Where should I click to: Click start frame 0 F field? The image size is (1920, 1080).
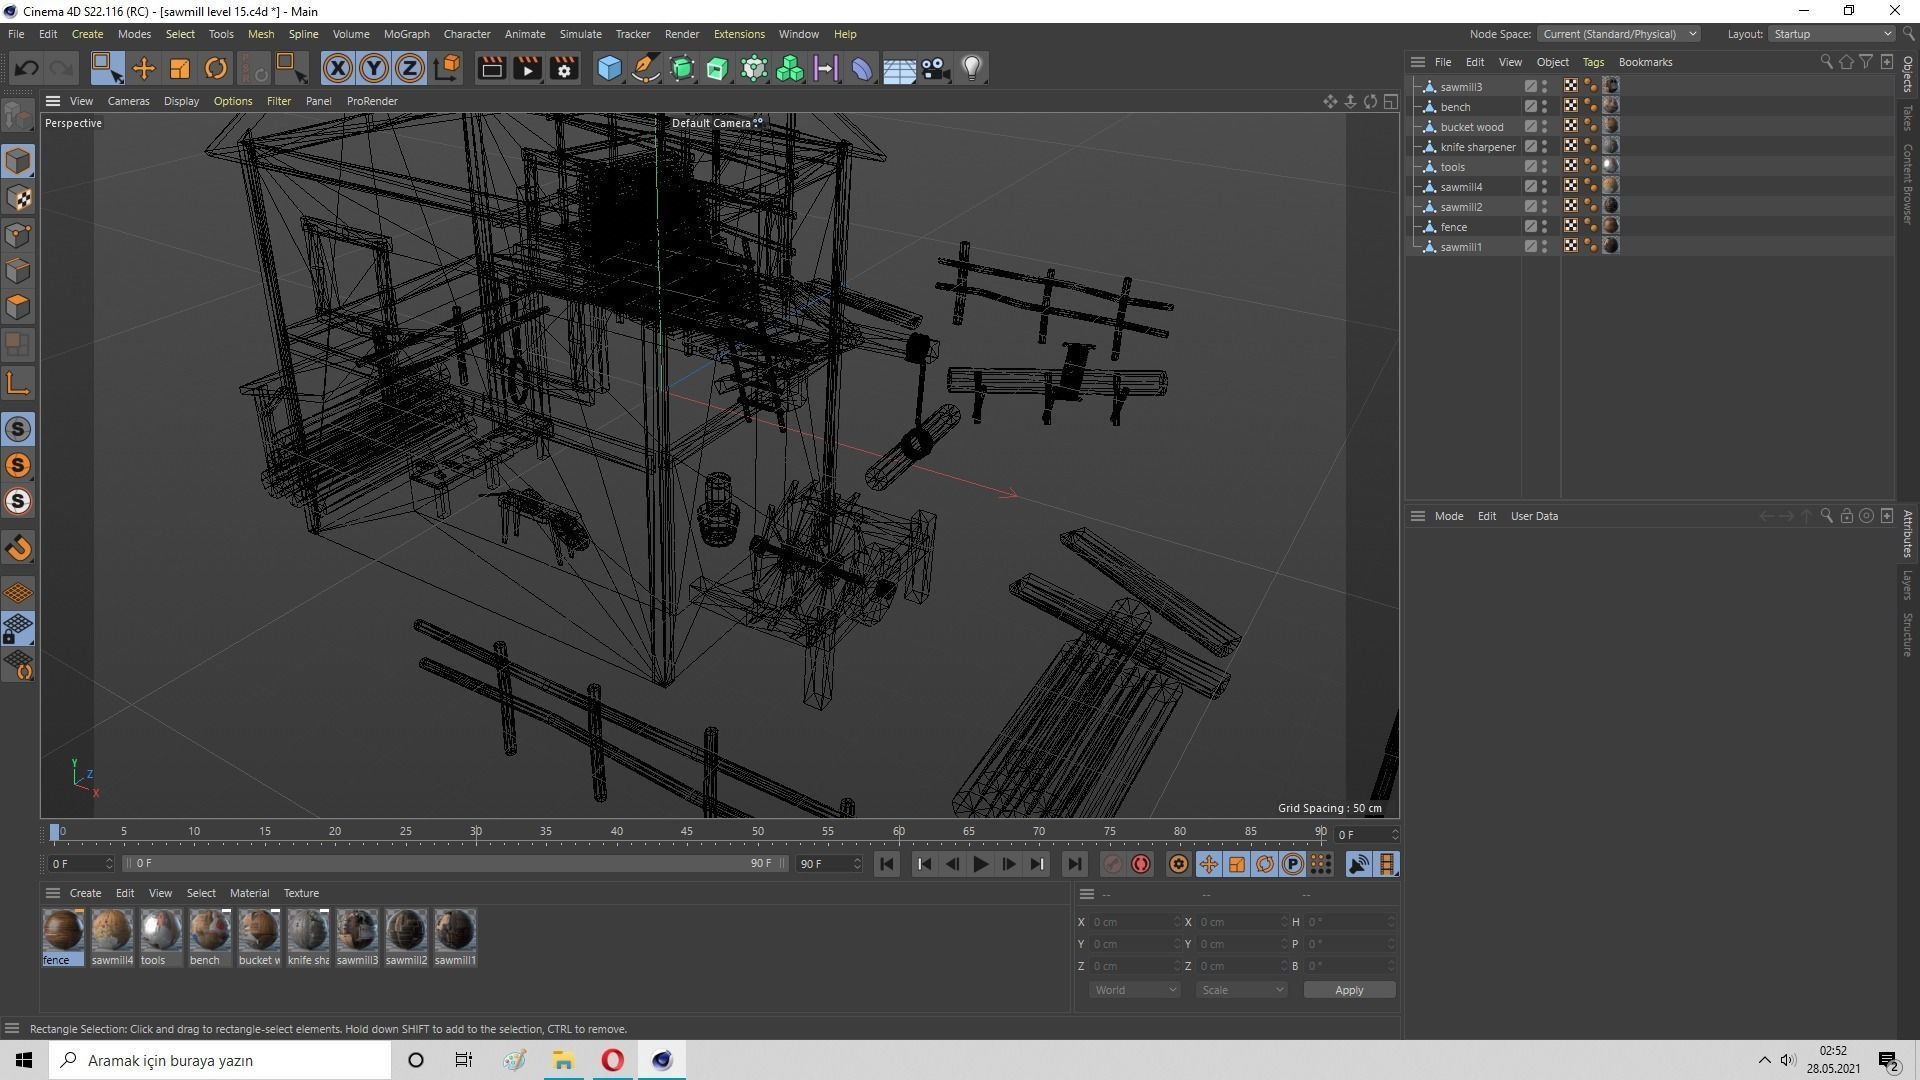[x=81, y=863]
